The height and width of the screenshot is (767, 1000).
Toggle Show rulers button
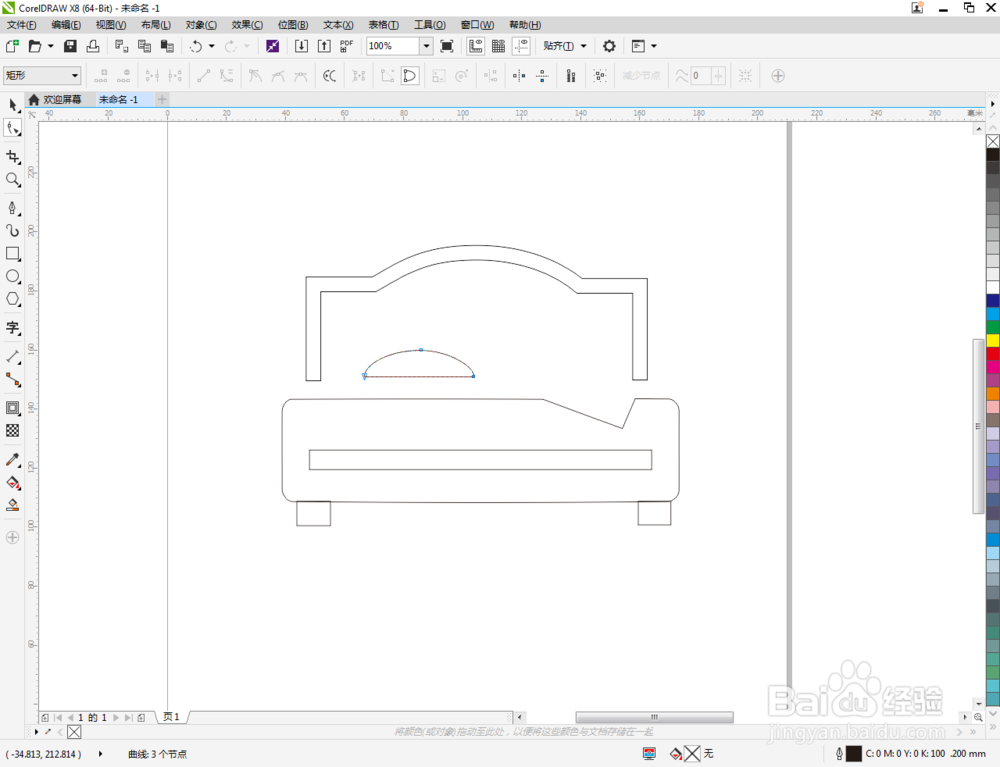476,46
